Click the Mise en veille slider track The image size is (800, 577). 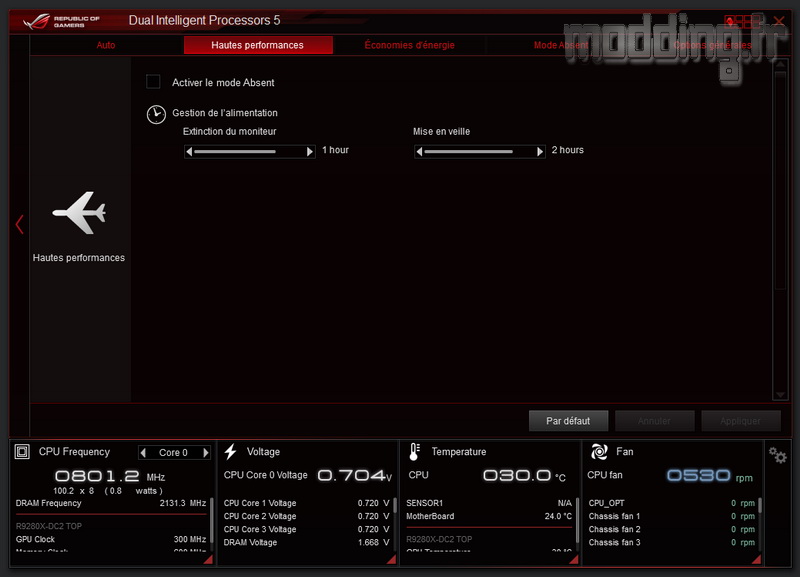coord(480,152)
